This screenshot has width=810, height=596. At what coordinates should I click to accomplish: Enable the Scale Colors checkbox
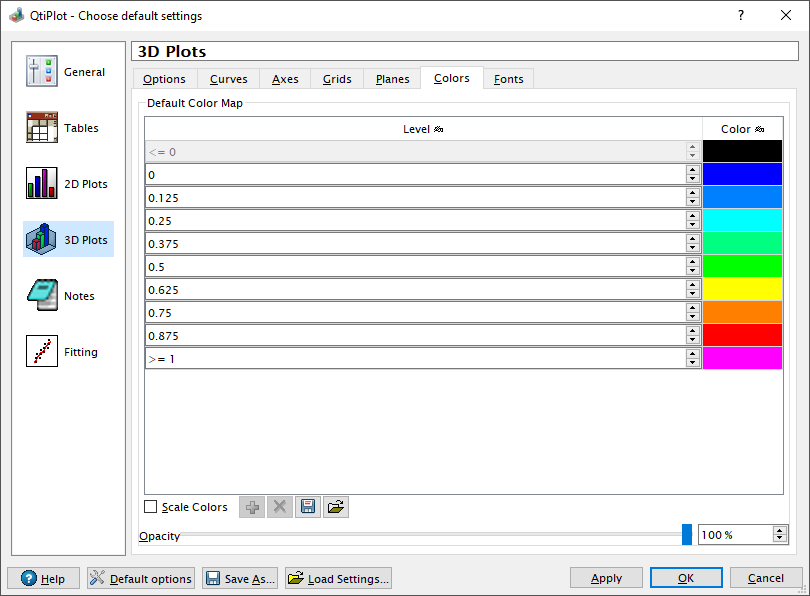[x=151, y=507]
